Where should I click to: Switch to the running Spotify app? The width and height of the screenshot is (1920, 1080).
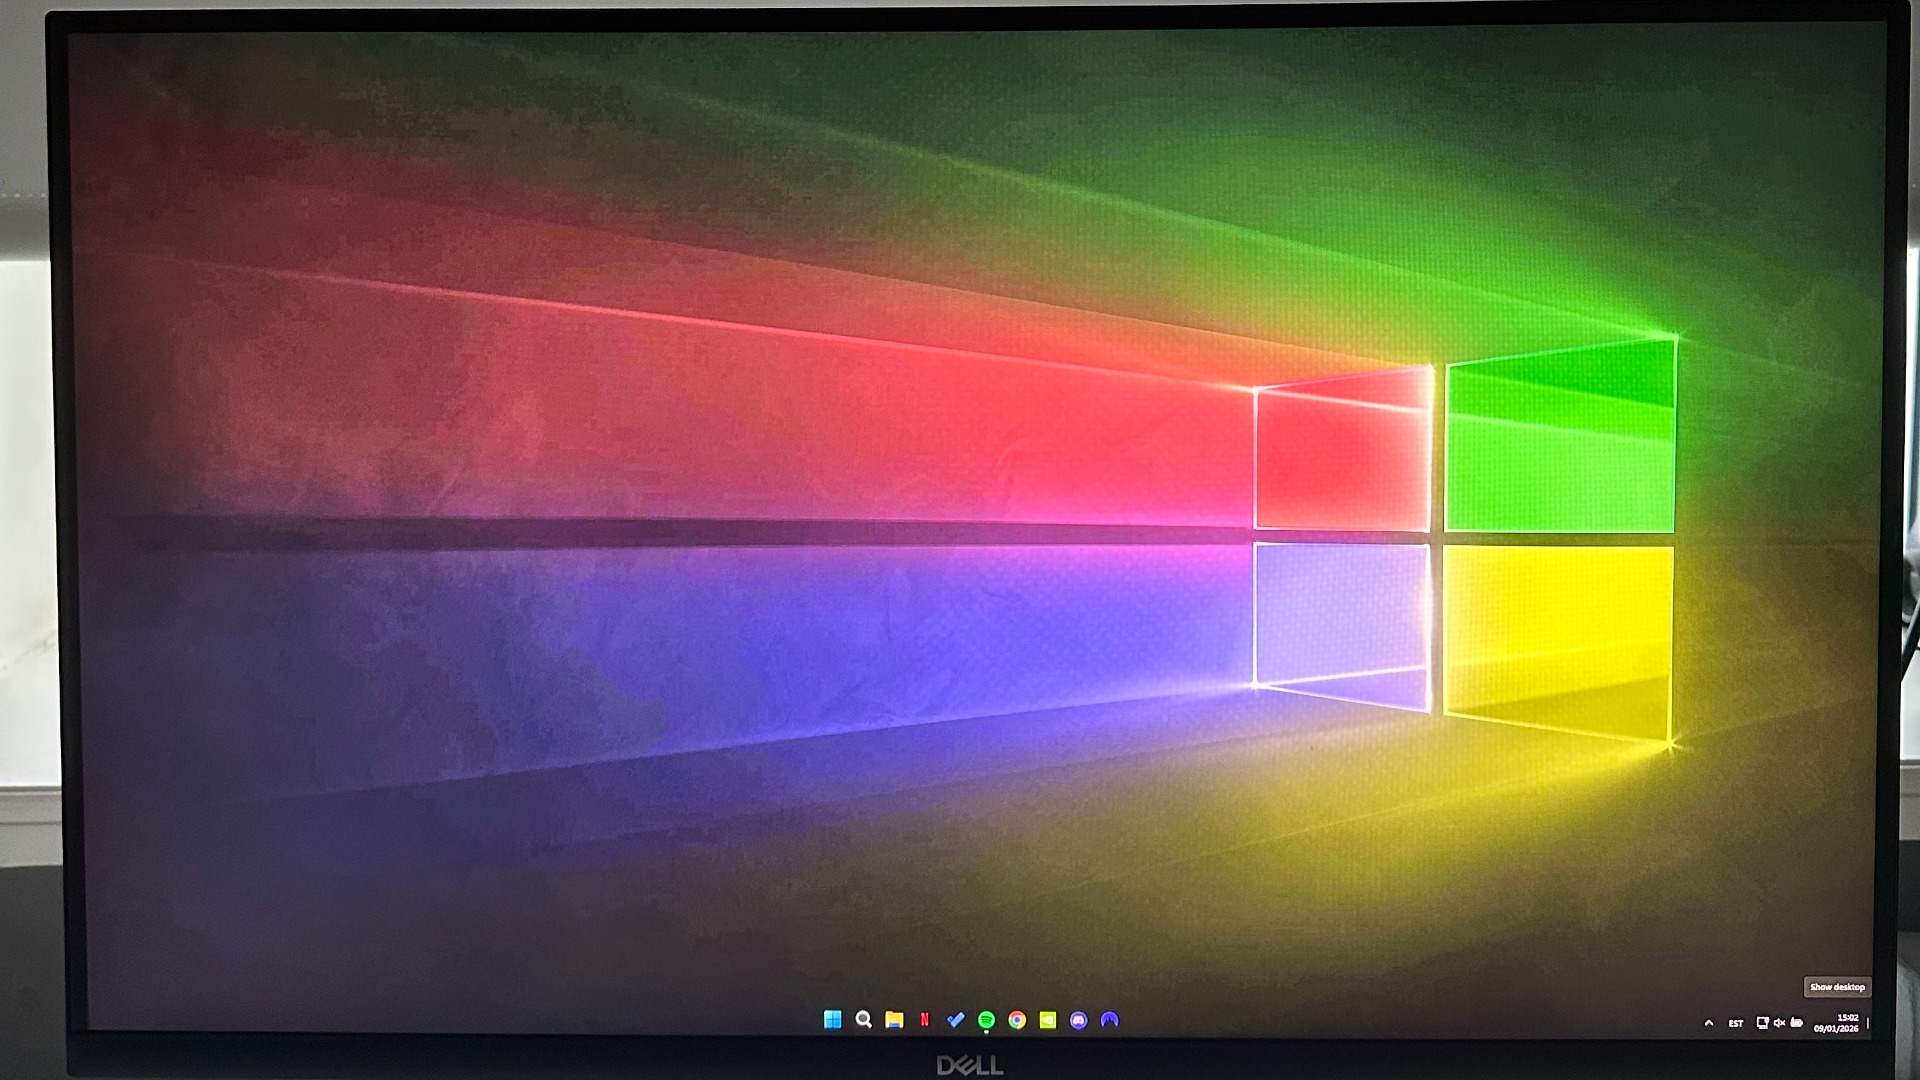pyautogui.click(x=986, y=1019)
